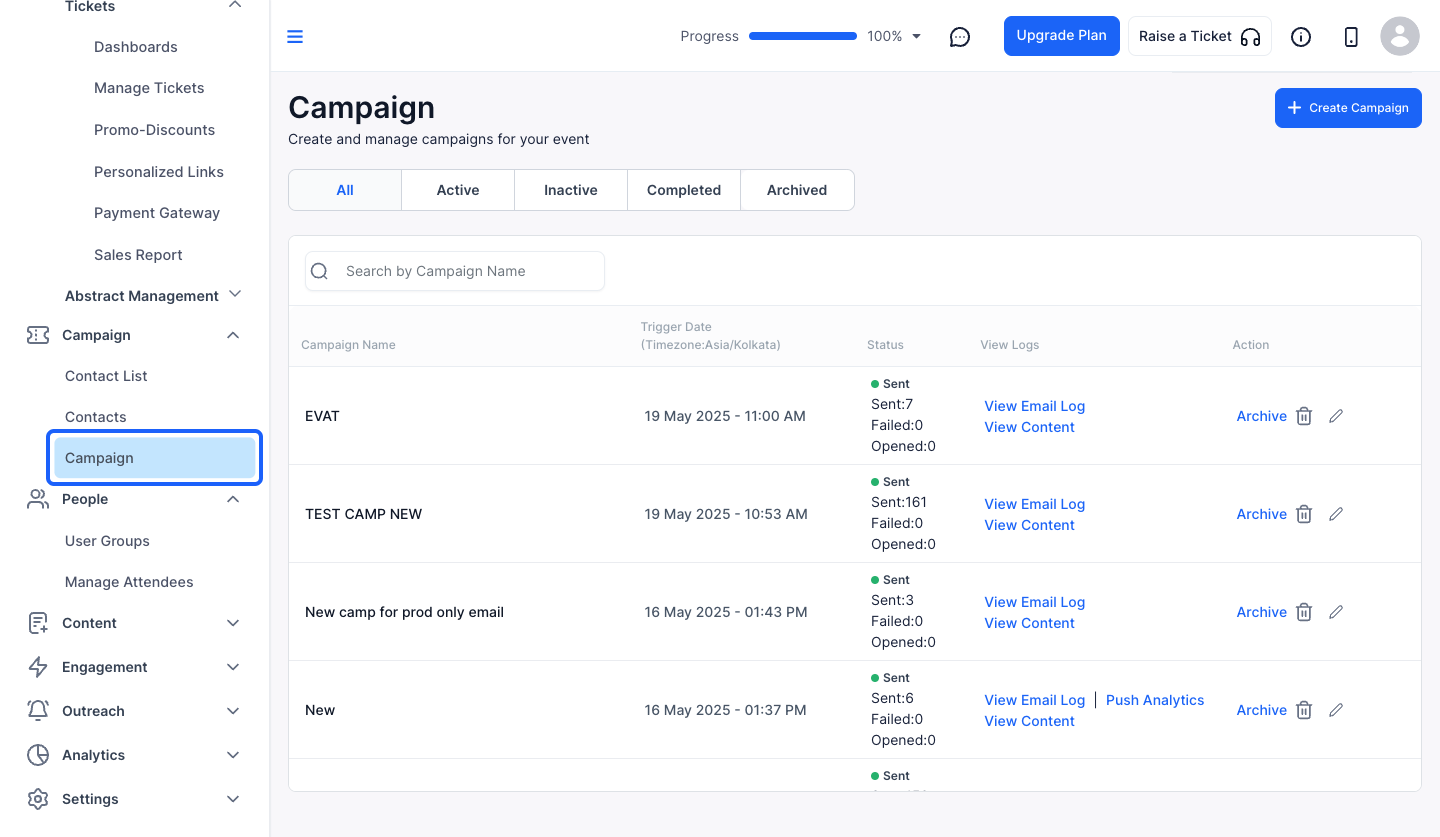Click the Analytics pie chart icon
The height and width of the screenshot is (837, 1440).
(38, 755)
